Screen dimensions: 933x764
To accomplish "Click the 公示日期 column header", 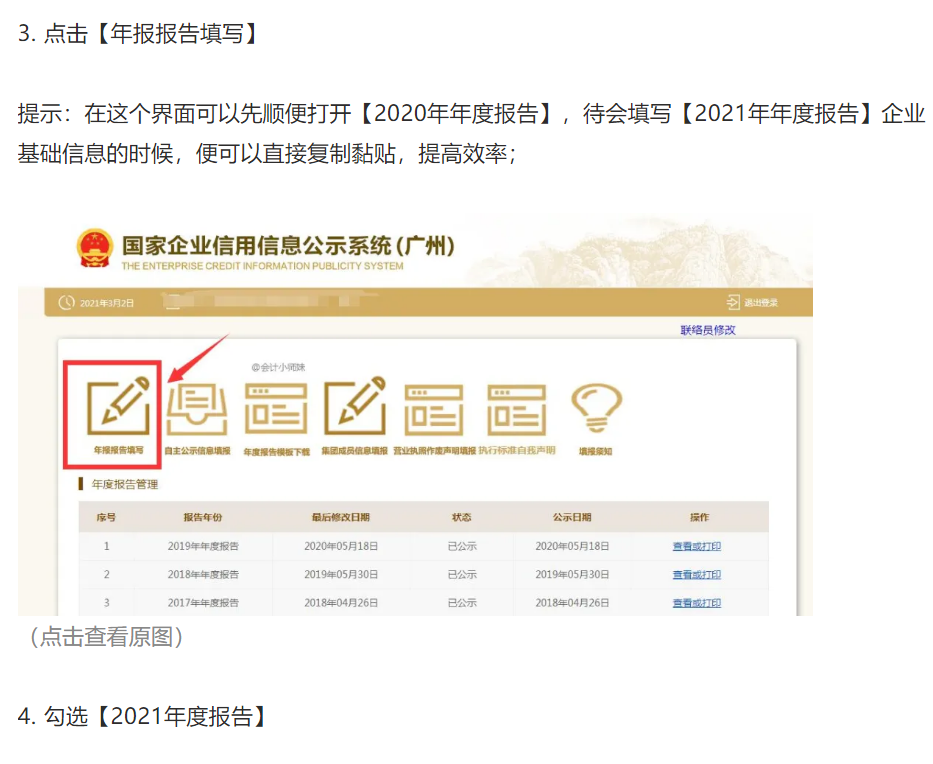I will [572, 517].
